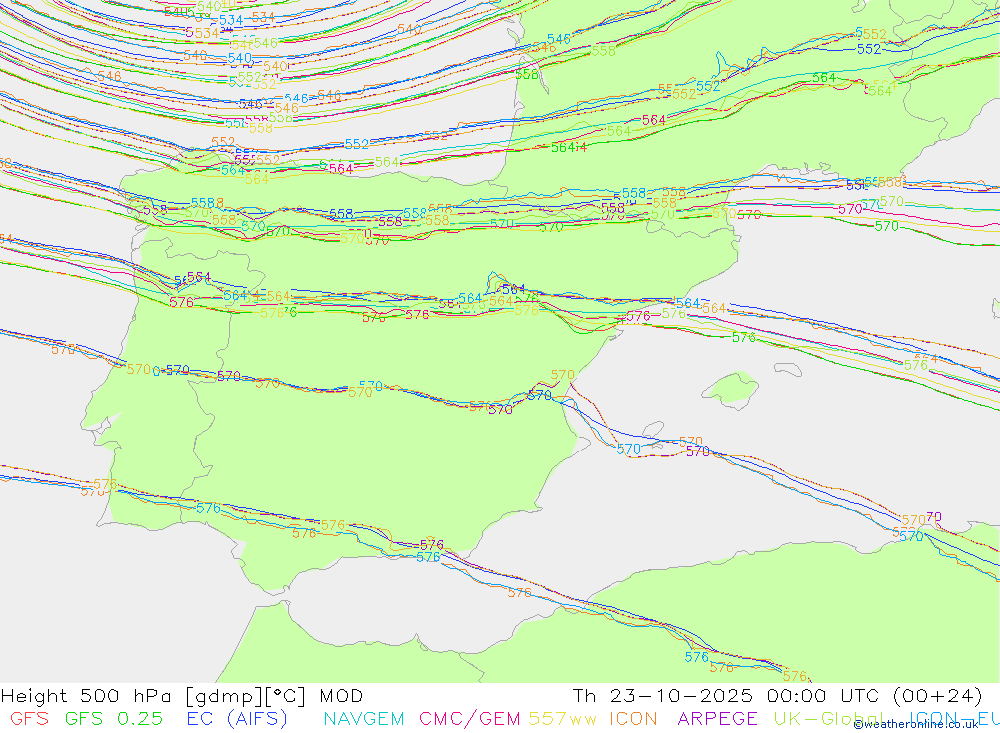1000x733 pixels.
Task: Select the yellow 557ww legend label
Action: (x=562, y=719)
